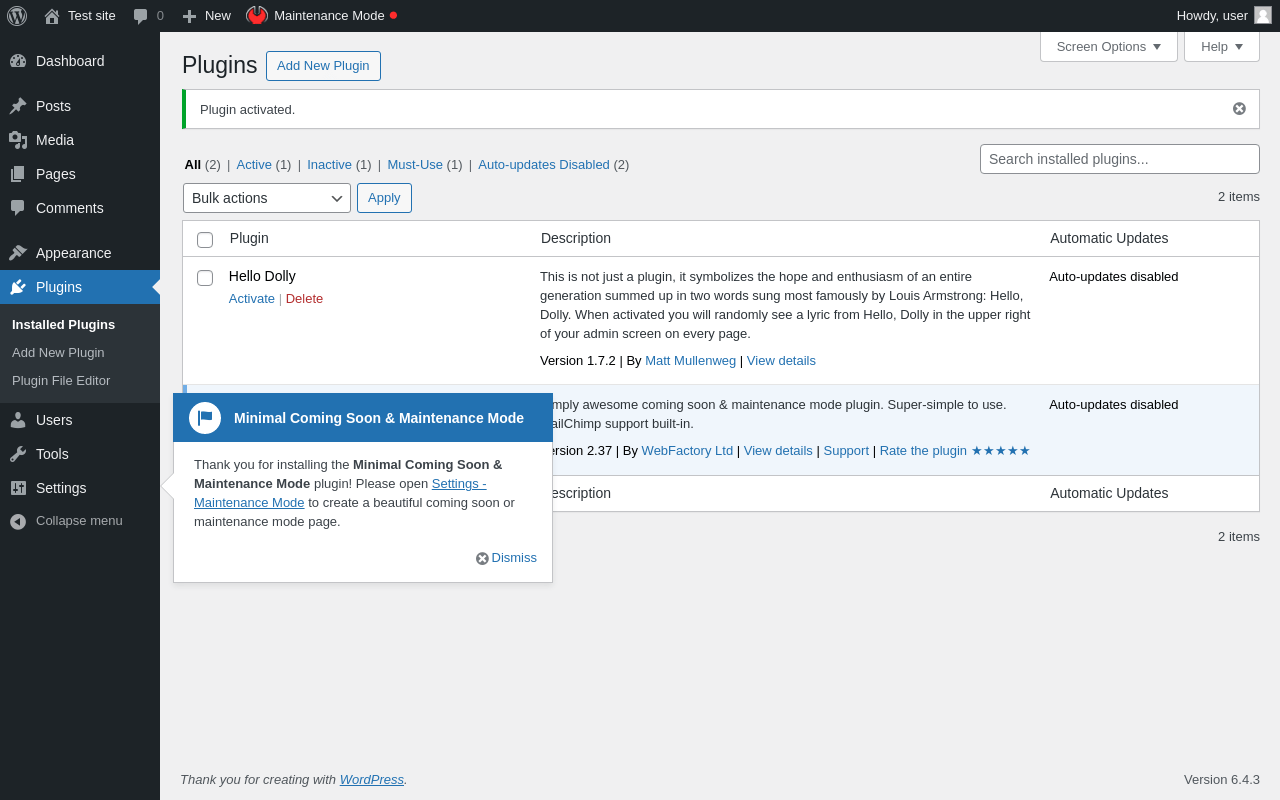
Task: Open the Bulk actions dropdown
Action: [x=267, y=198]
